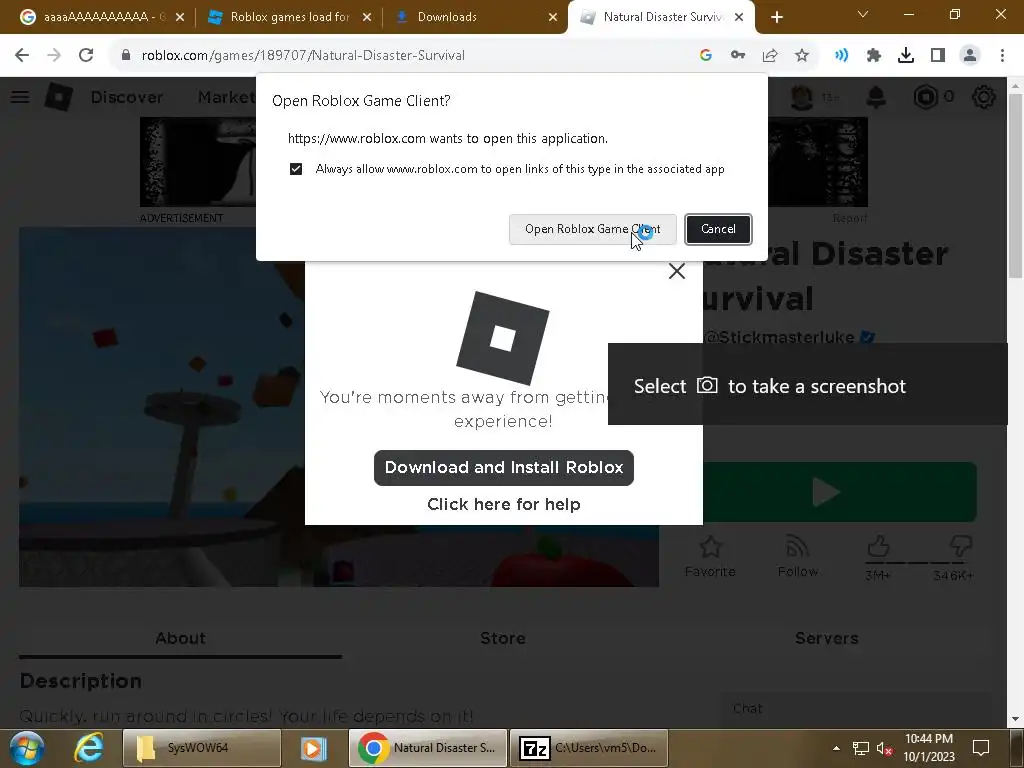1024x768 pixels.
Task: Switch to the Downloads tab
Action: (x=475, y=17)
